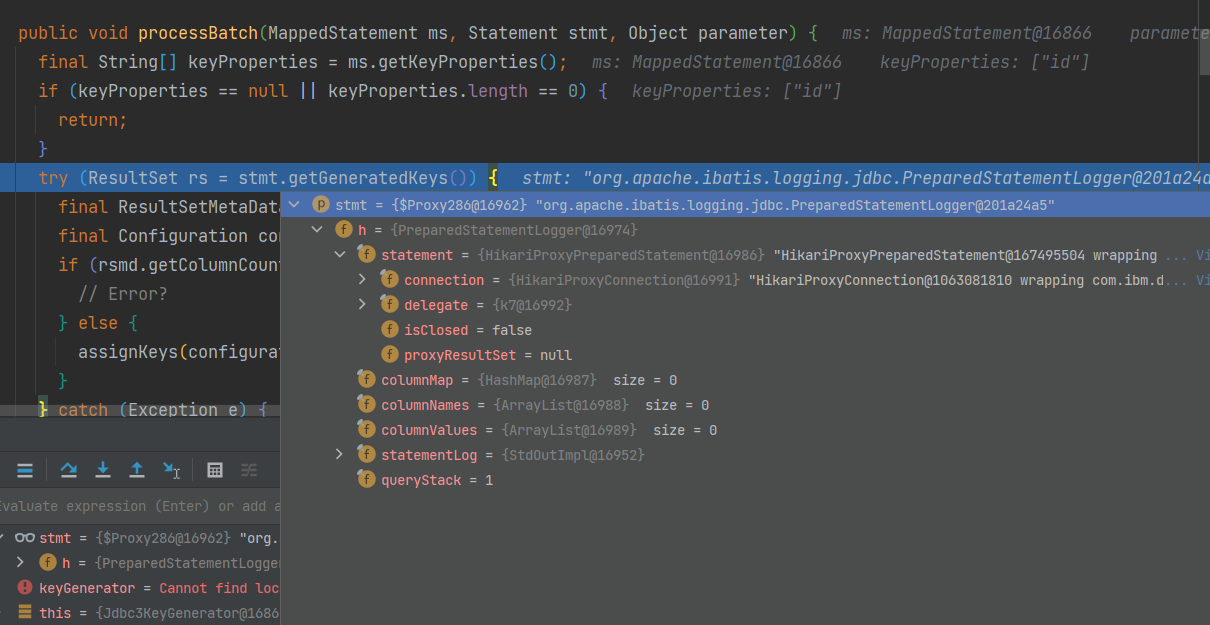Image resolution: width=1210 pixels, height=625 pixels.
Task: Collapse the h PreparedStatementLogger node in popup
Action: click(x=317, y=230)
